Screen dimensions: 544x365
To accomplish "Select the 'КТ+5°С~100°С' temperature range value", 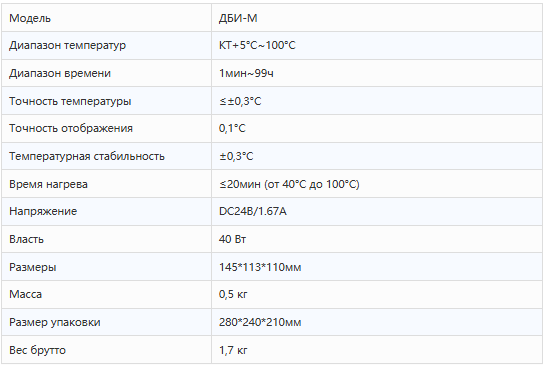I will point(257,45).
